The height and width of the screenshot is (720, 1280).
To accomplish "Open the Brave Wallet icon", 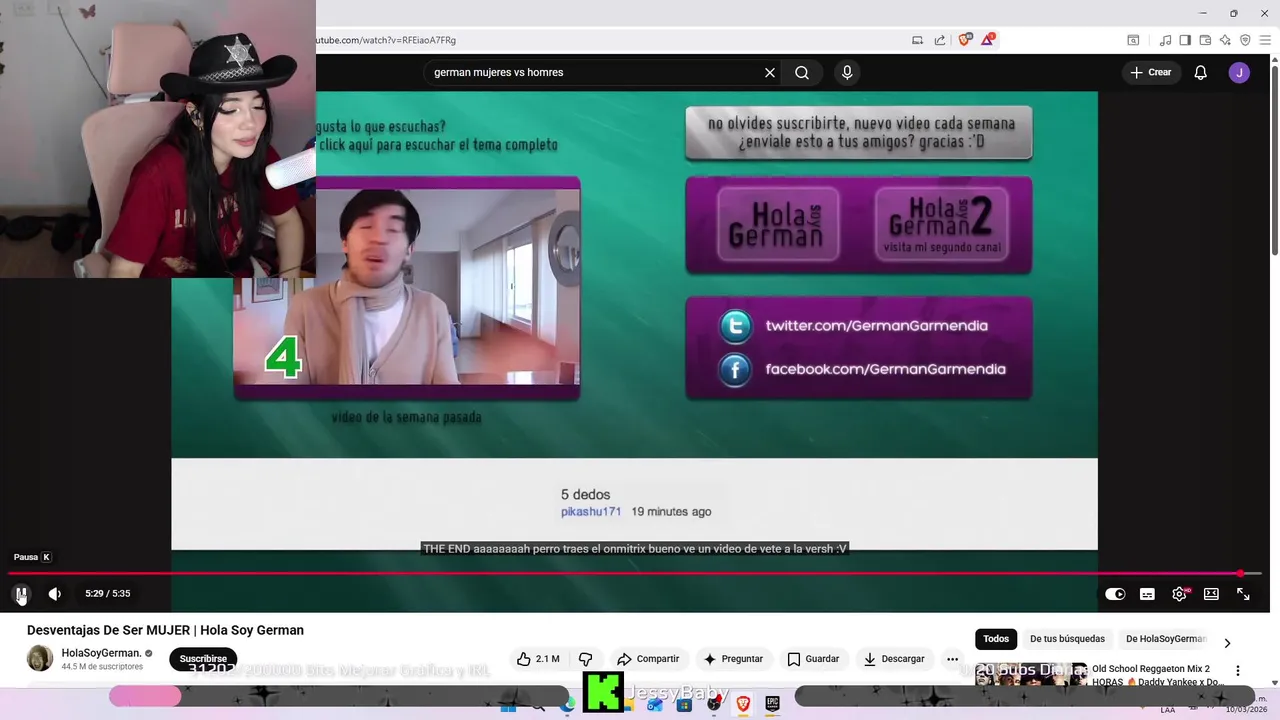I will click(x=1205, y=40).
